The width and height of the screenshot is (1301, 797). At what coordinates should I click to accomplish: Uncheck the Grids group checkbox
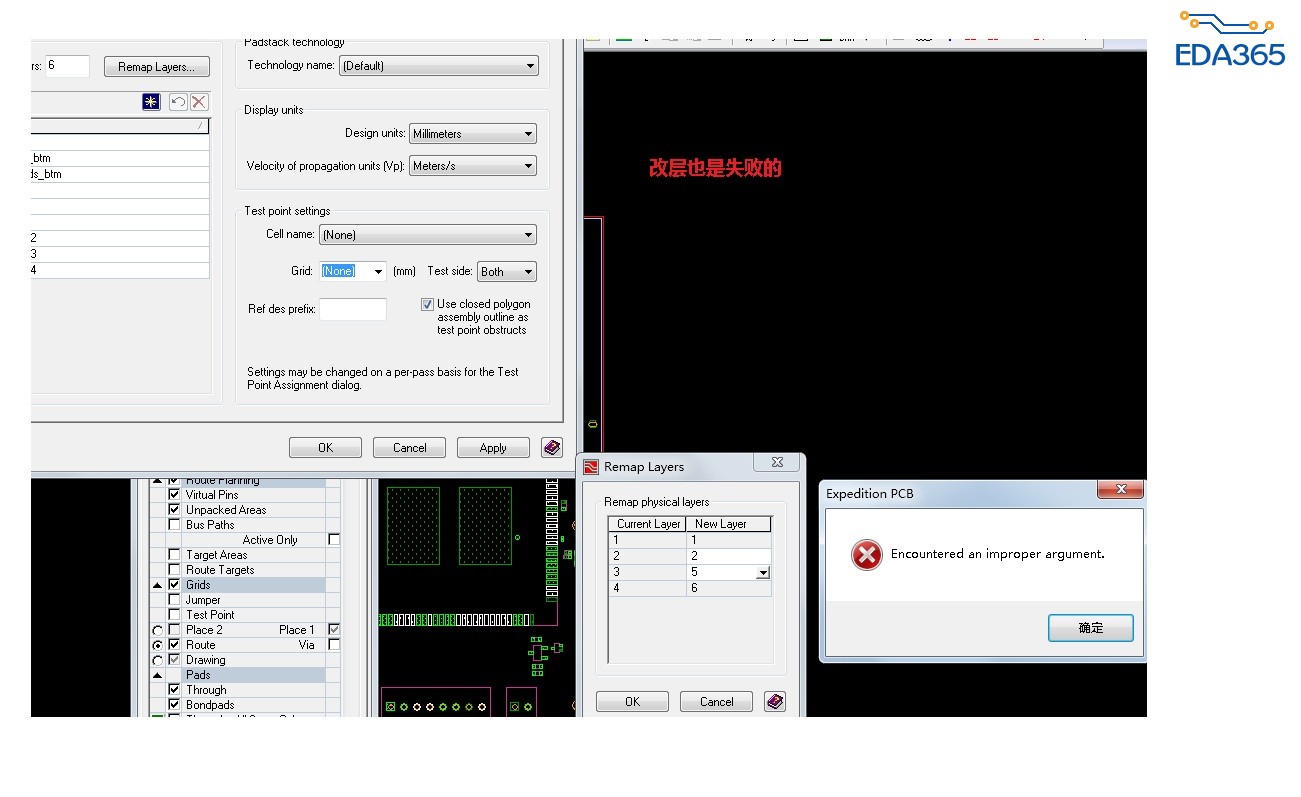[175, 585]
